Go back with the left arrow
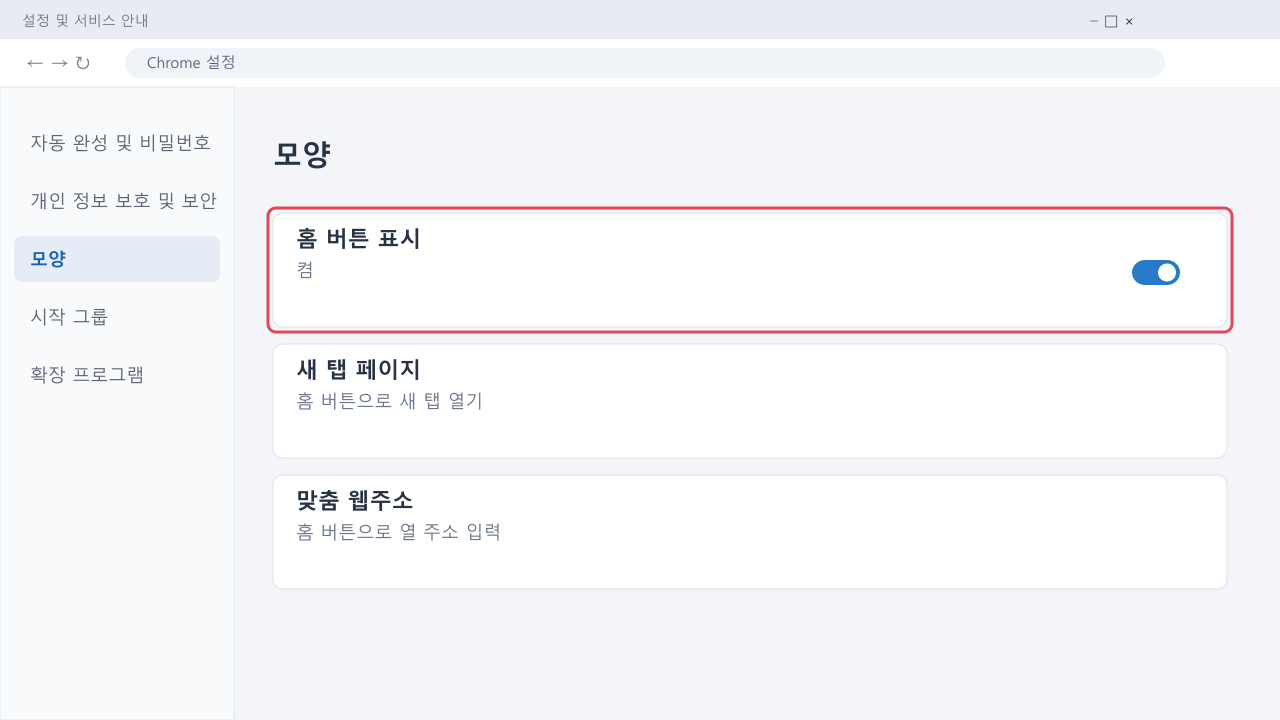This screenshot has height=720, width=1280. [35, 63]
